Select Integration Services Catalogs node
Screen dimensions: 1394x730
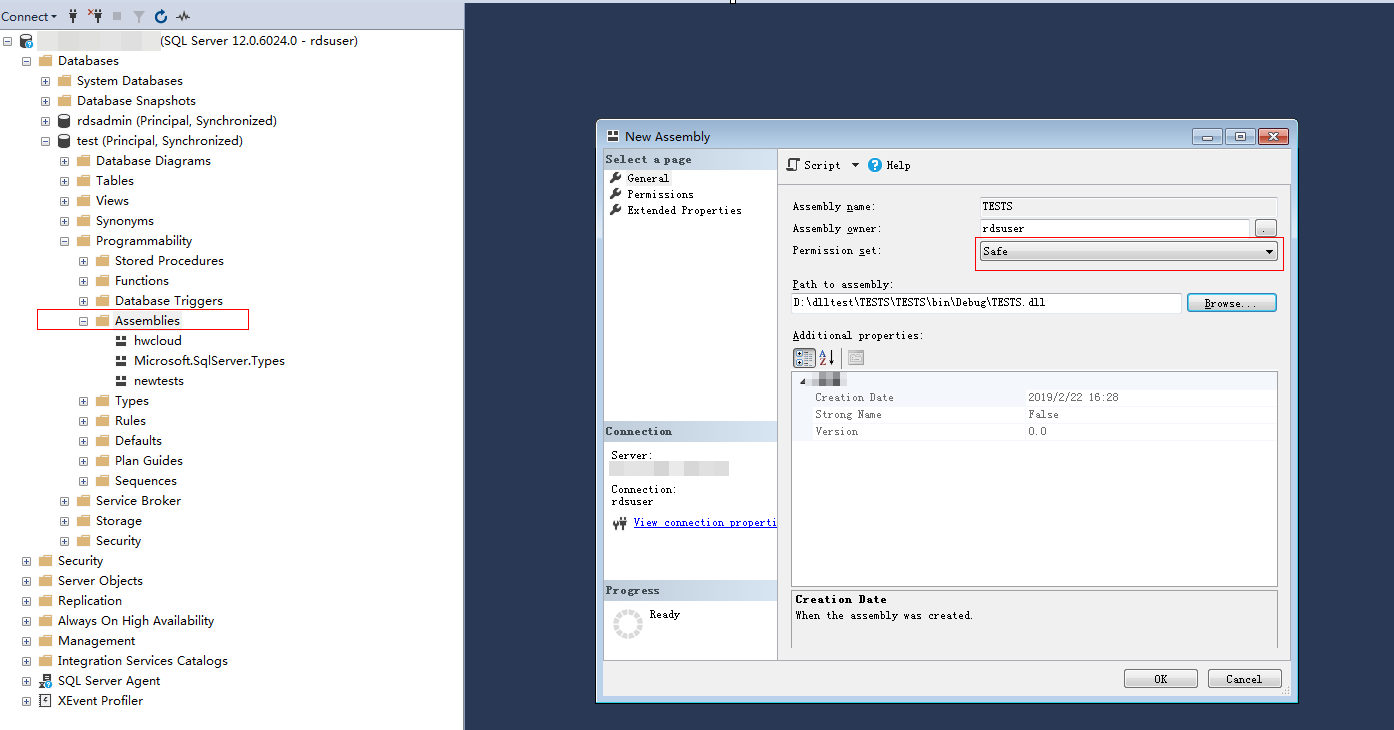143,661
